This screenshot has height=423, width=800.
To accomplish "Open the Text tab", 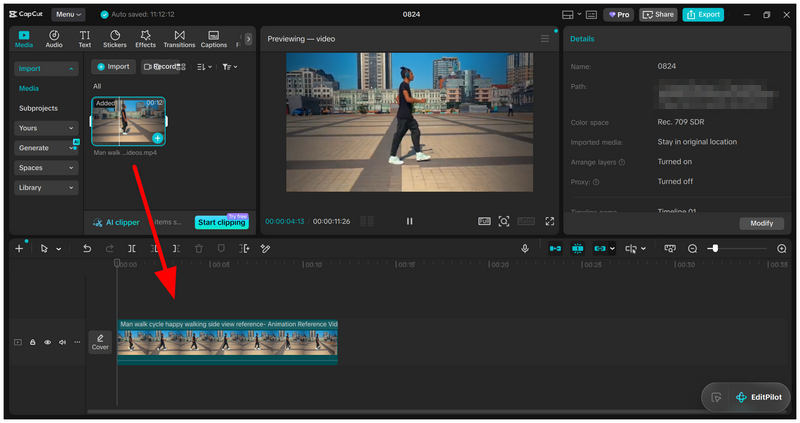I will tap(85, 39).
